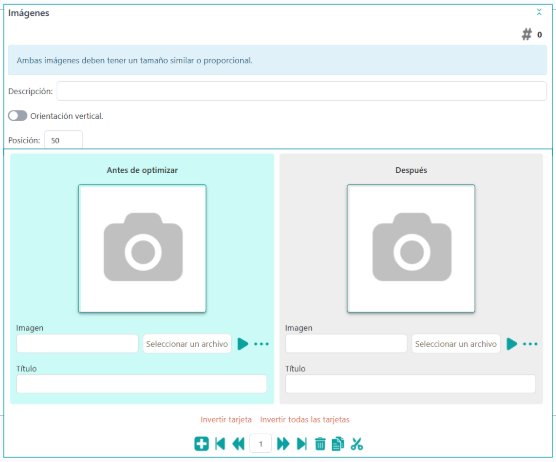Select a file for the Después image
556x462 pixels.
click(456, 344)
